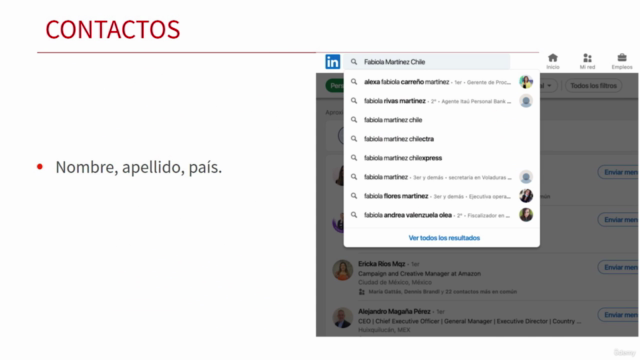This screenshot has width=640, height=360.
Task: Open Todos los filtros button
Action: [x=593, y=86]
